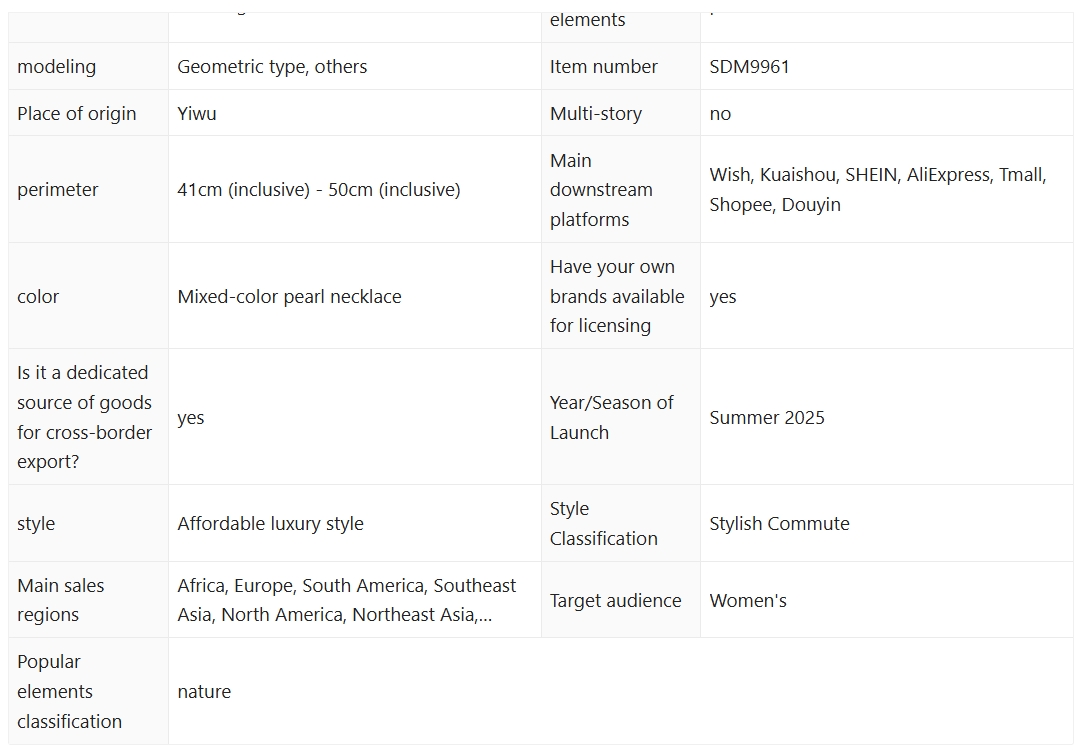Click the Multi-story label cell
The image size is (1074, 751).
596,114
